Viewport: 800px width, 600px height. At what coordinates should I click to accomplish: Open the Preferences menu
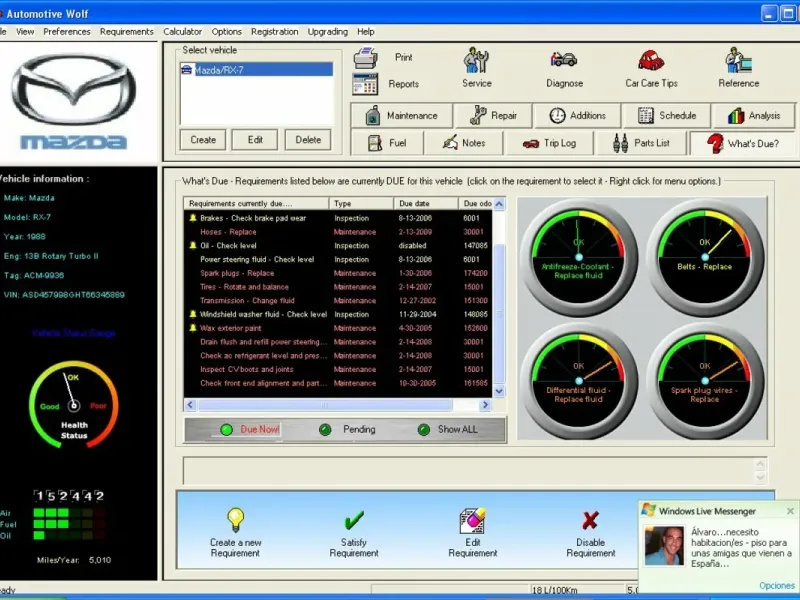tap(67, 32)
